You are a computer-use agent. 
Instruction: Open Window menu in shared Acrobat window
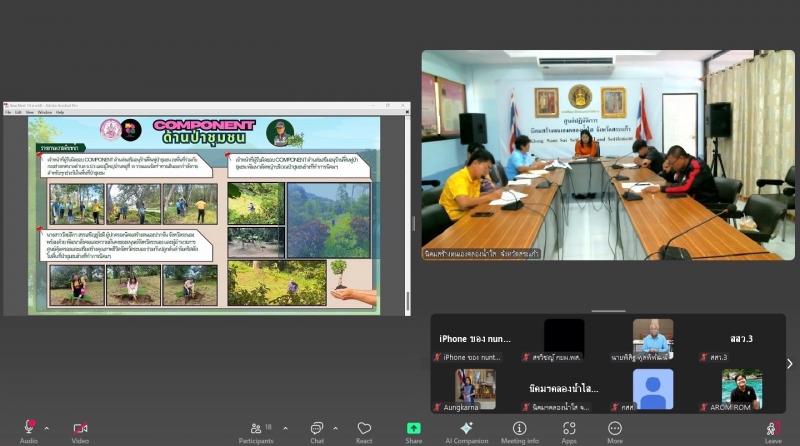[45, 112]
